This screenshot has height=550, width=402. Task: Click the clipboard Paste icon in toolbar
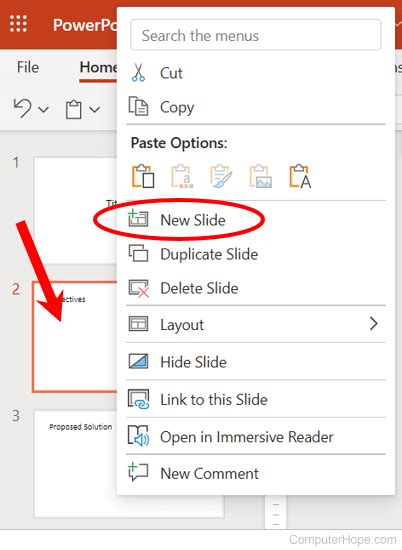[74, 109]
